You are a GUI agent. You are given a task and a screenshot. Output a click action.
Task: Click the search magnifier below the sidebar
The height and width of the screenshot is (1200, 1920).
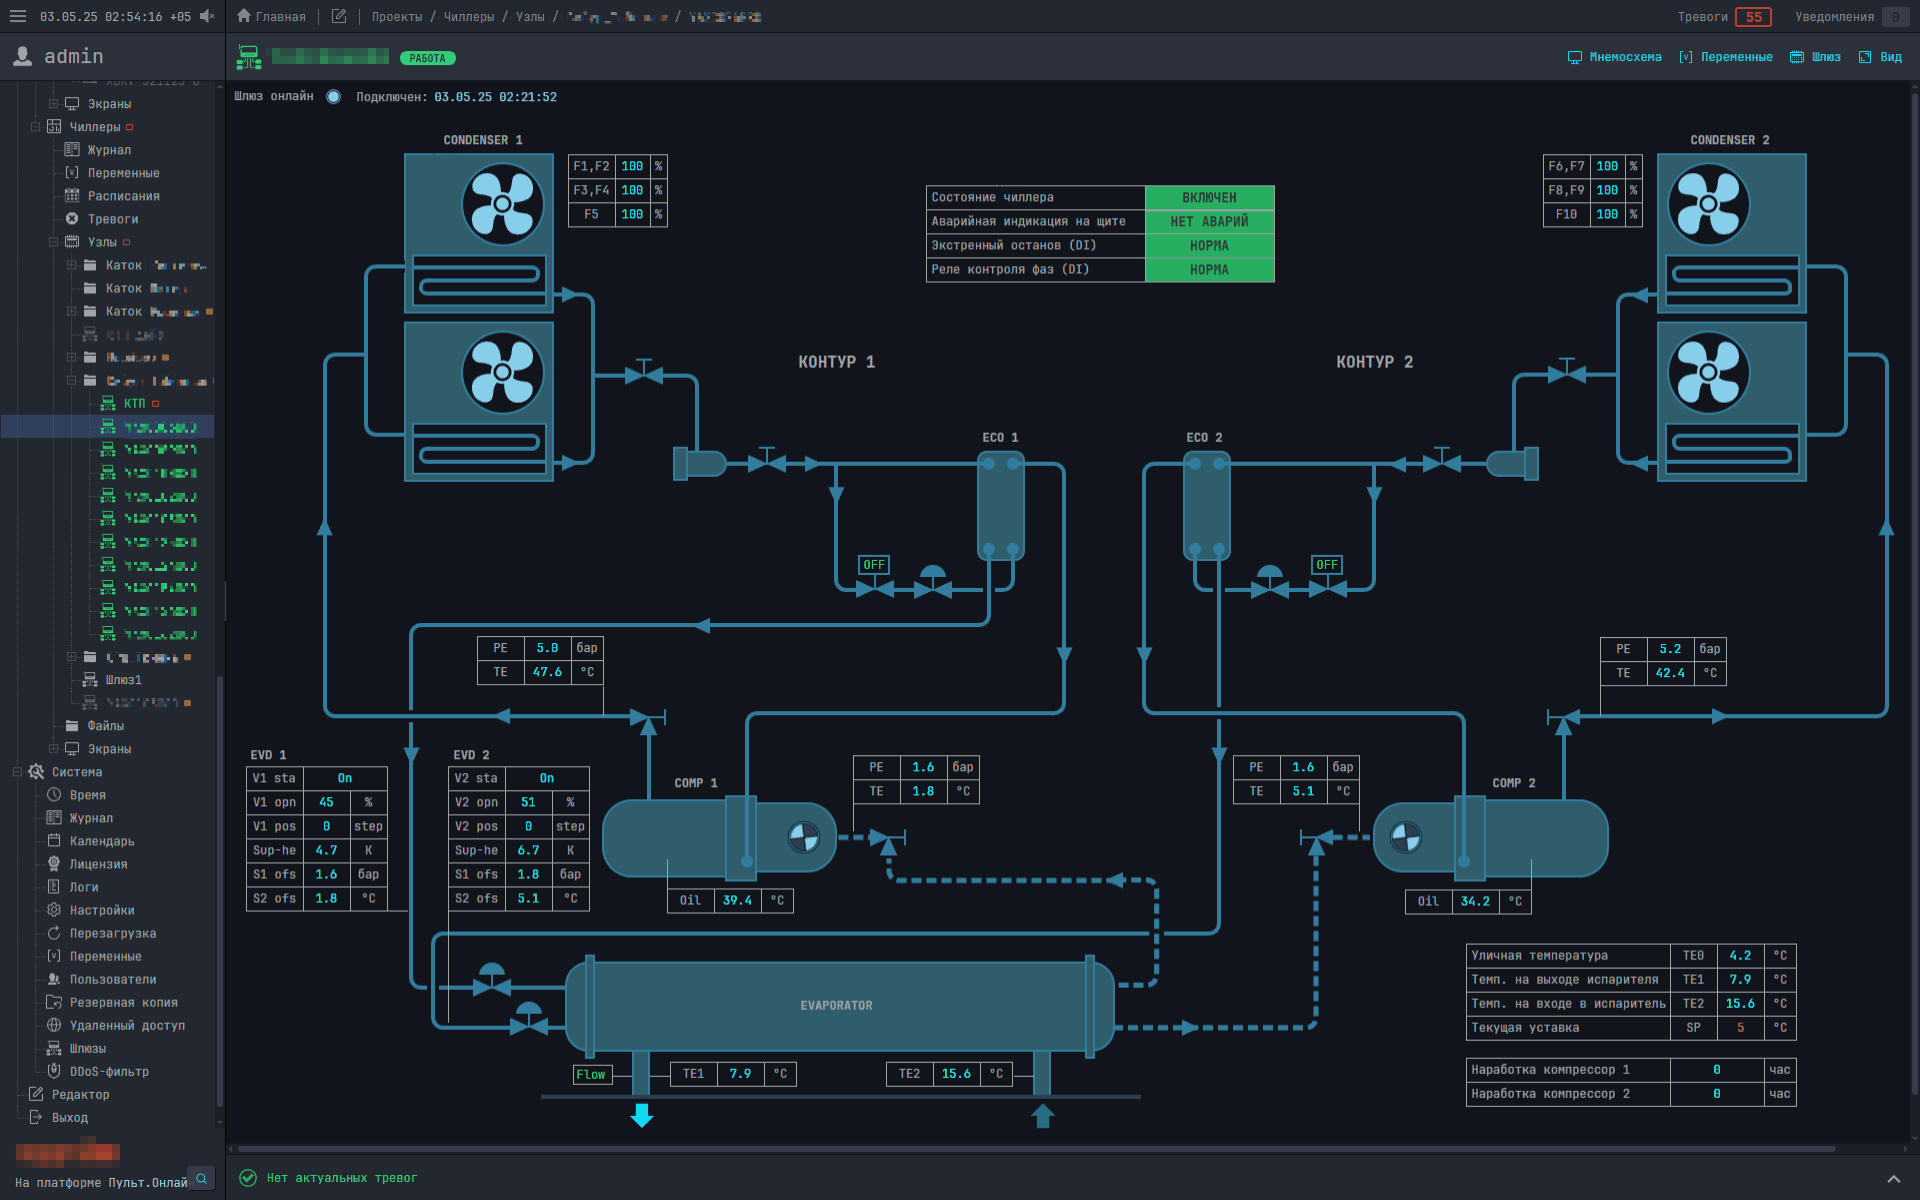point(202,1179)
